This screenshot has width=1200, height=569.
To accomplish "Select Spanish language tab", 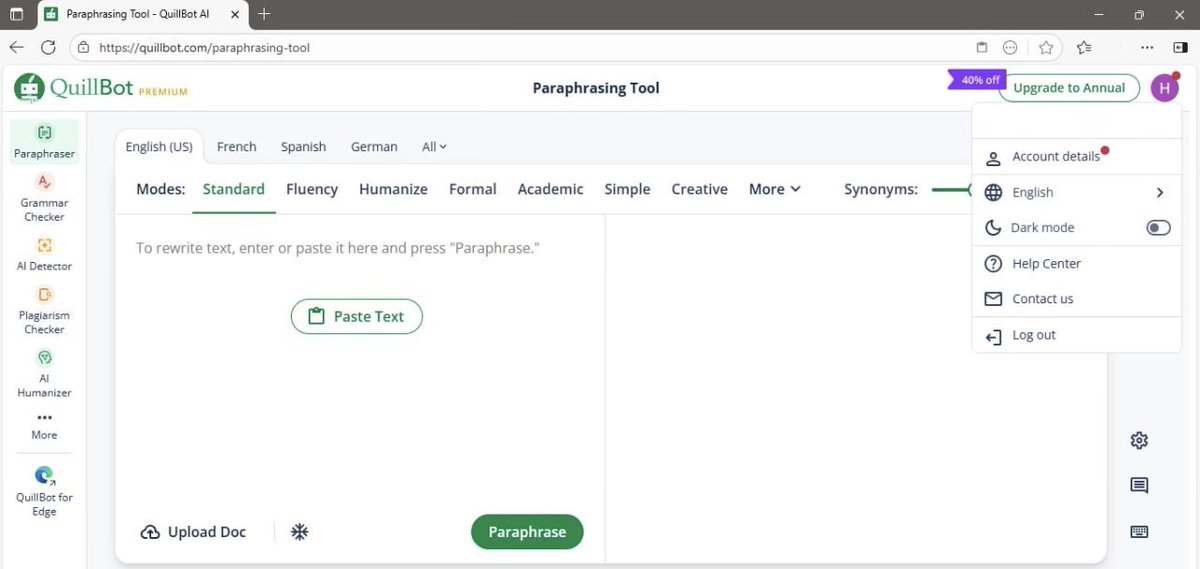I will (303, 146).
